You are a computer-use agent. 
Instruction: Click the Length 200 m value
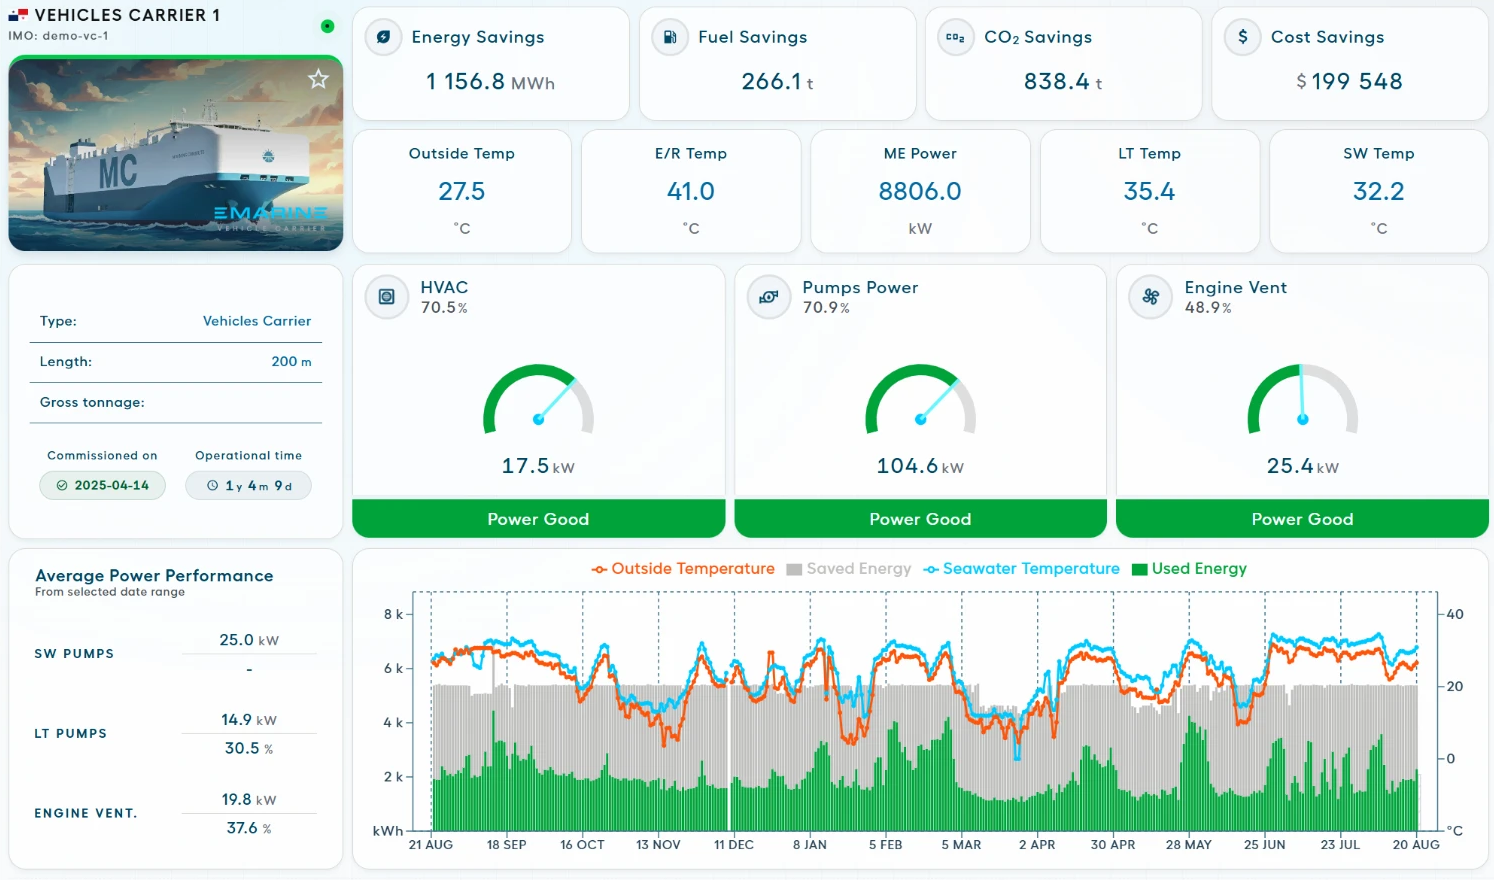[x=291, y=362]
